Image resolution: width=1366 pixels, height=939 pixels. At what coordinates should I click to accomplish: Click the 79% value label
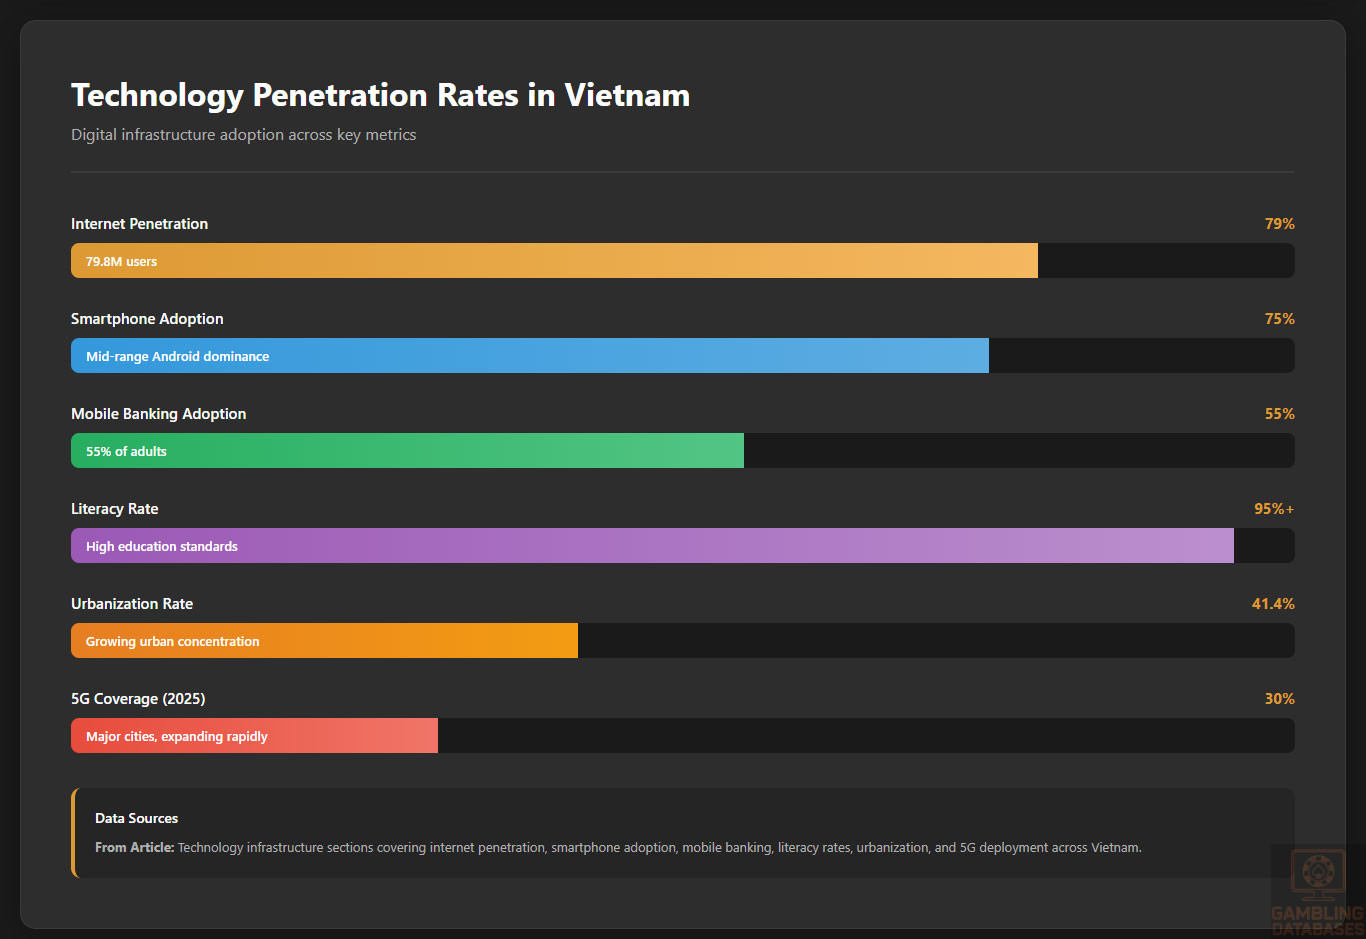pyautogui.click(x=1279, y=224)
